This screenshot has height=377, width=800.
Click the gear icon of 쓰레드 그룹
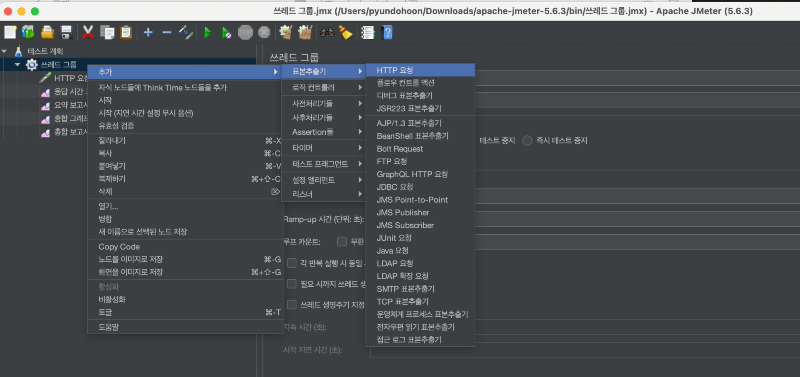pyautogui.click(x=32, y=65)
